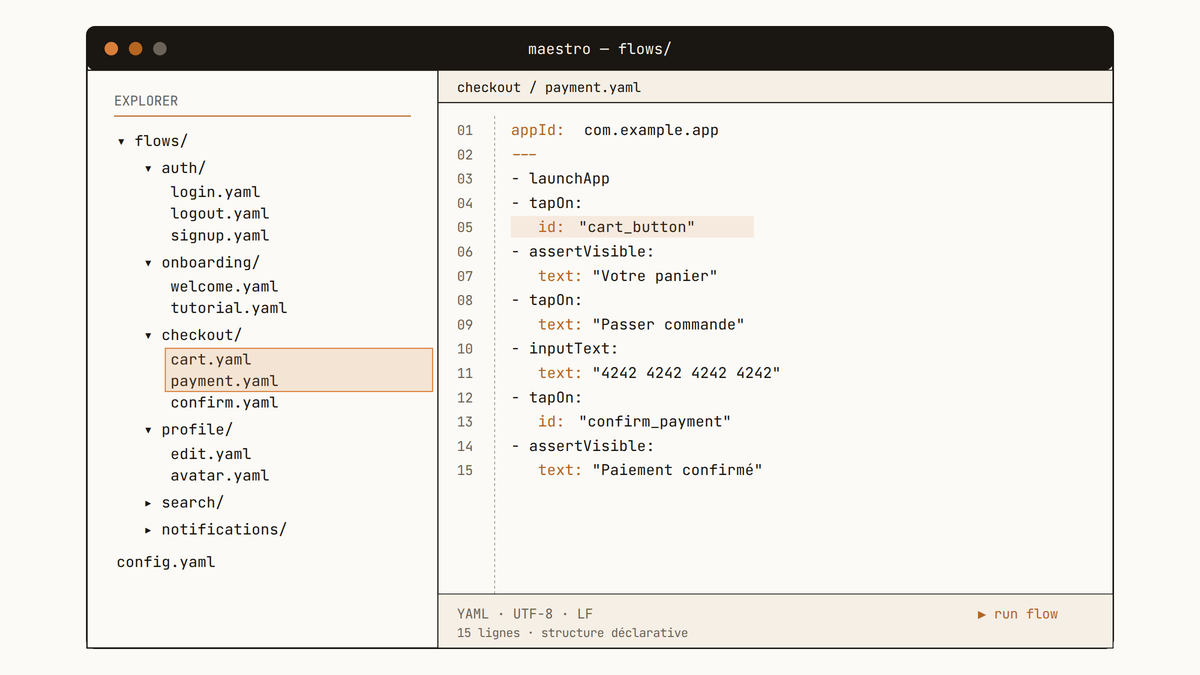
Task: Collapse the auth/ folder arrow
Action: 148,169
